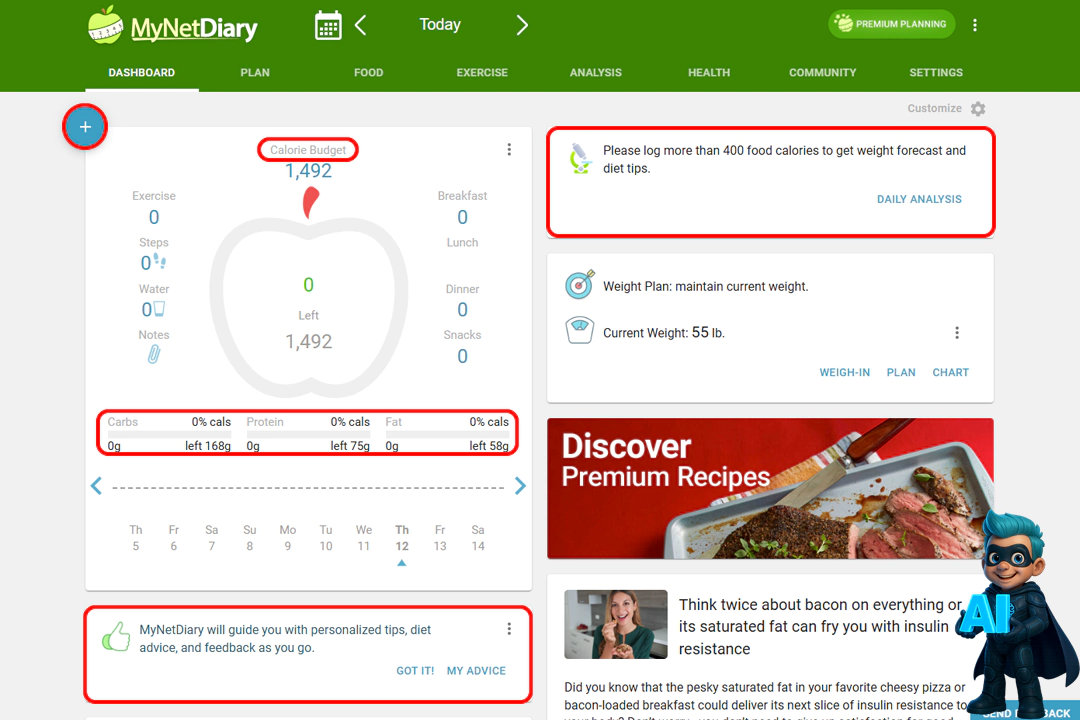Open the ANALYSIS section
The height and width of the screenshot is (720, 1080).
(595, 72)
